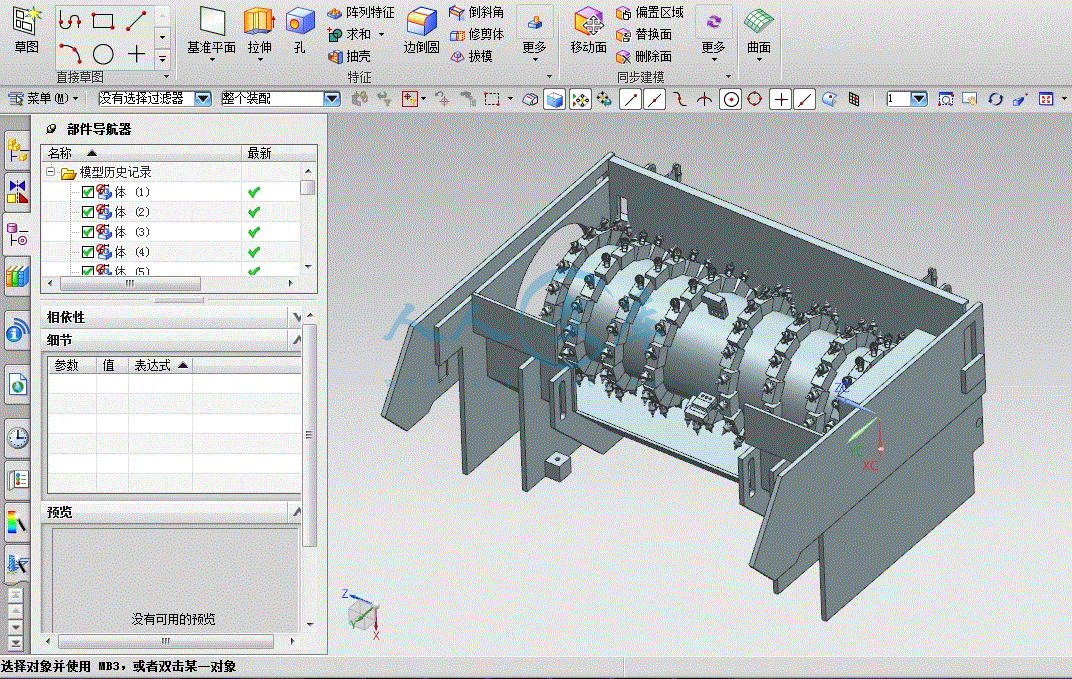This screenshot has width=1072, height=679.
Task: Click the 表达式 column header
Action: [x=161, y=366]
